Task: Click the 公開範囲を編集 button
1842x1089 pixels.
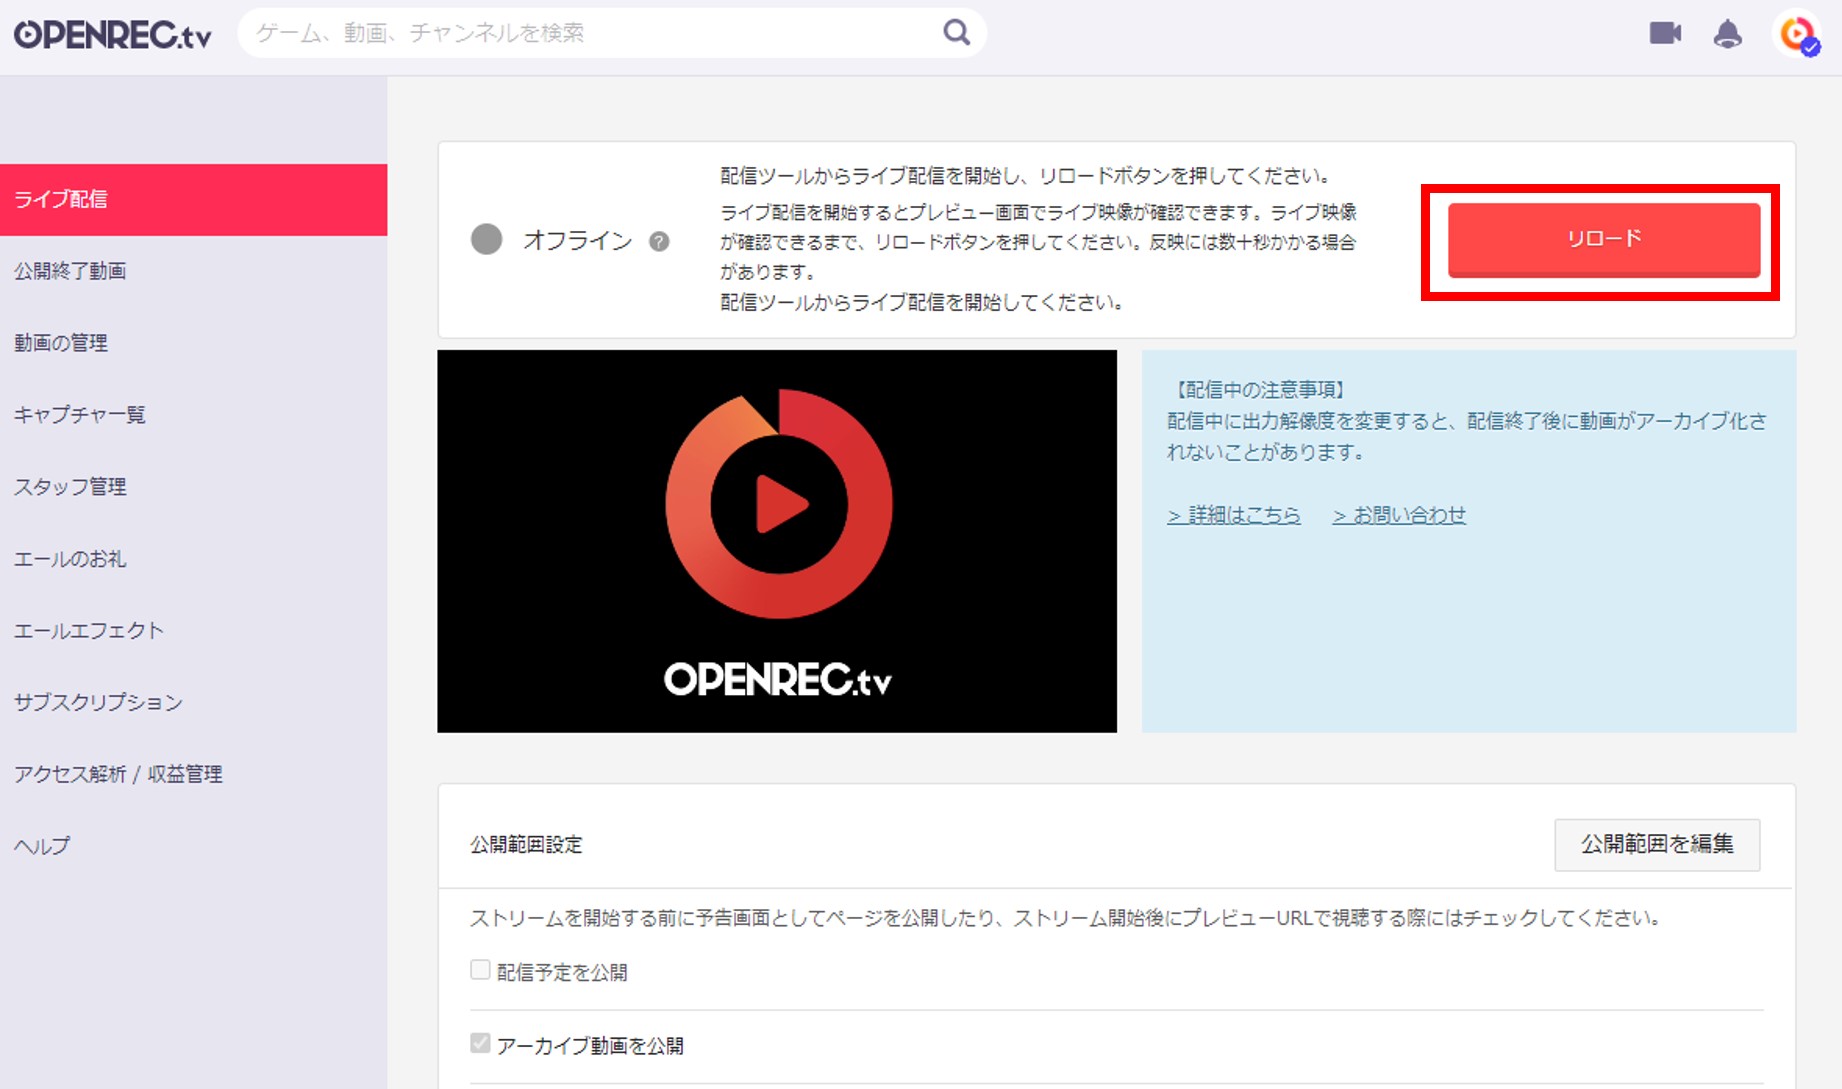Action: coord(1657,844)
